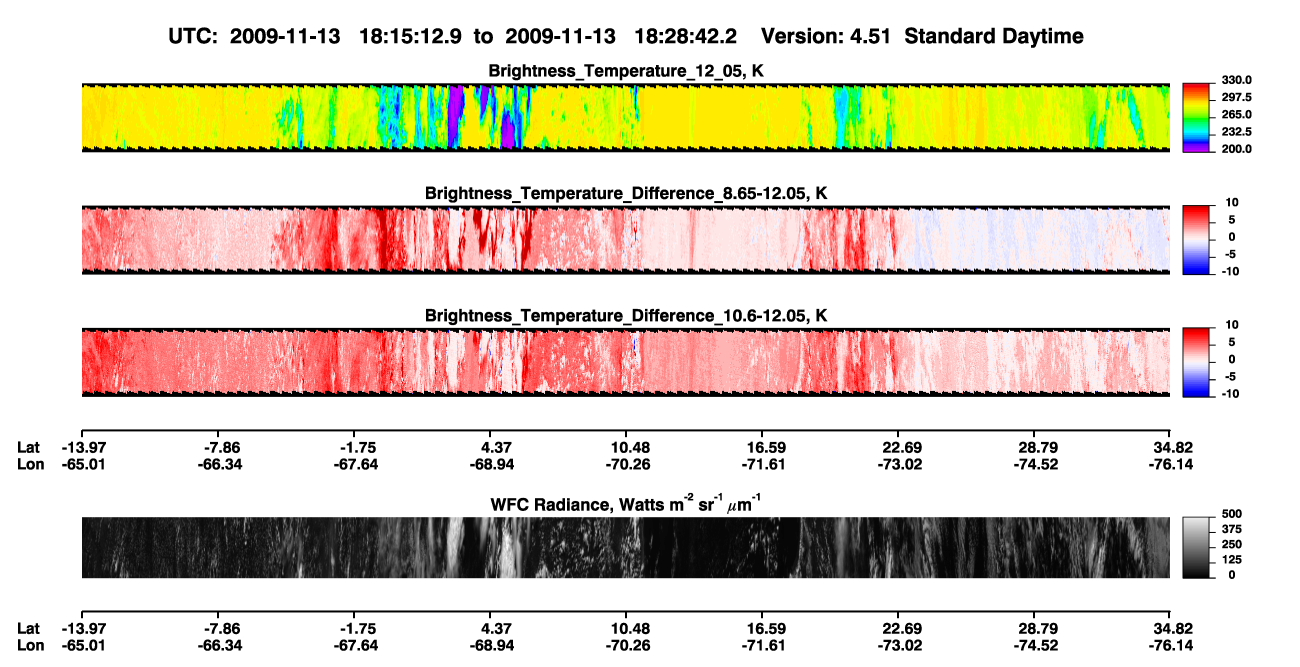
Task: Click the 10.6-12.05 difference red-blue color bar
Action: (1197, 363)
